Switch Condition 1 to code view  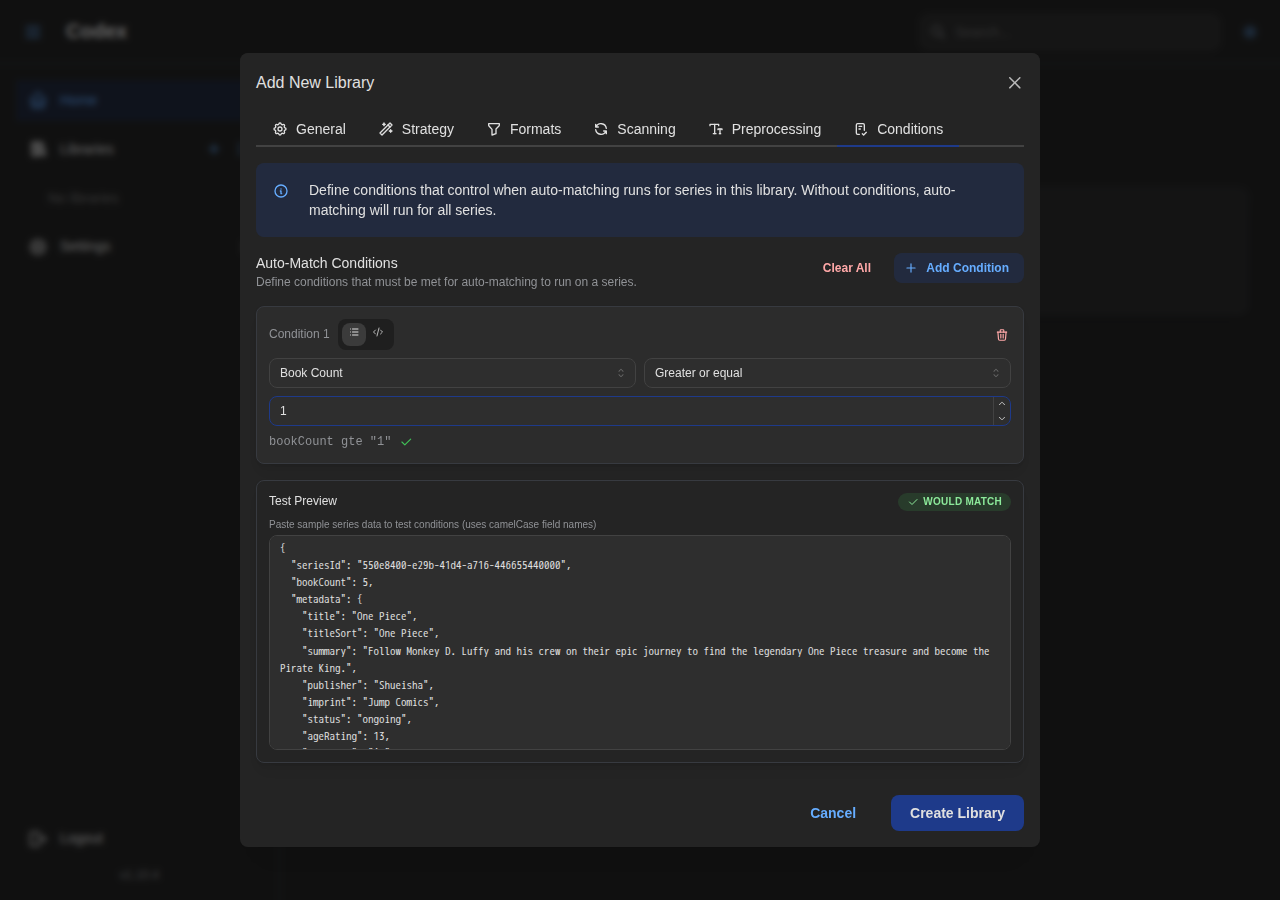click(378, 333)
